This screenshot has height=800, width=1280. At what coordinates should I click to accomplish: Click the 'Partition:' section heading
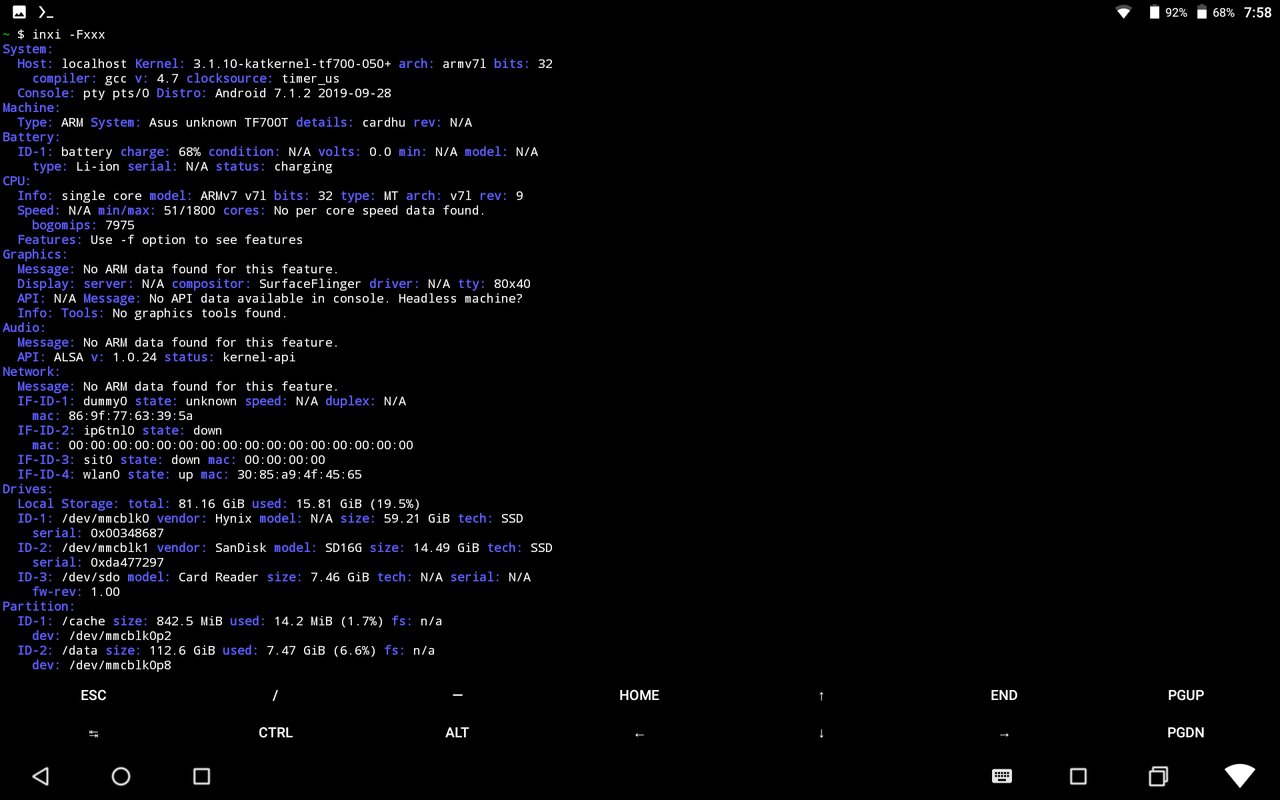39,606
